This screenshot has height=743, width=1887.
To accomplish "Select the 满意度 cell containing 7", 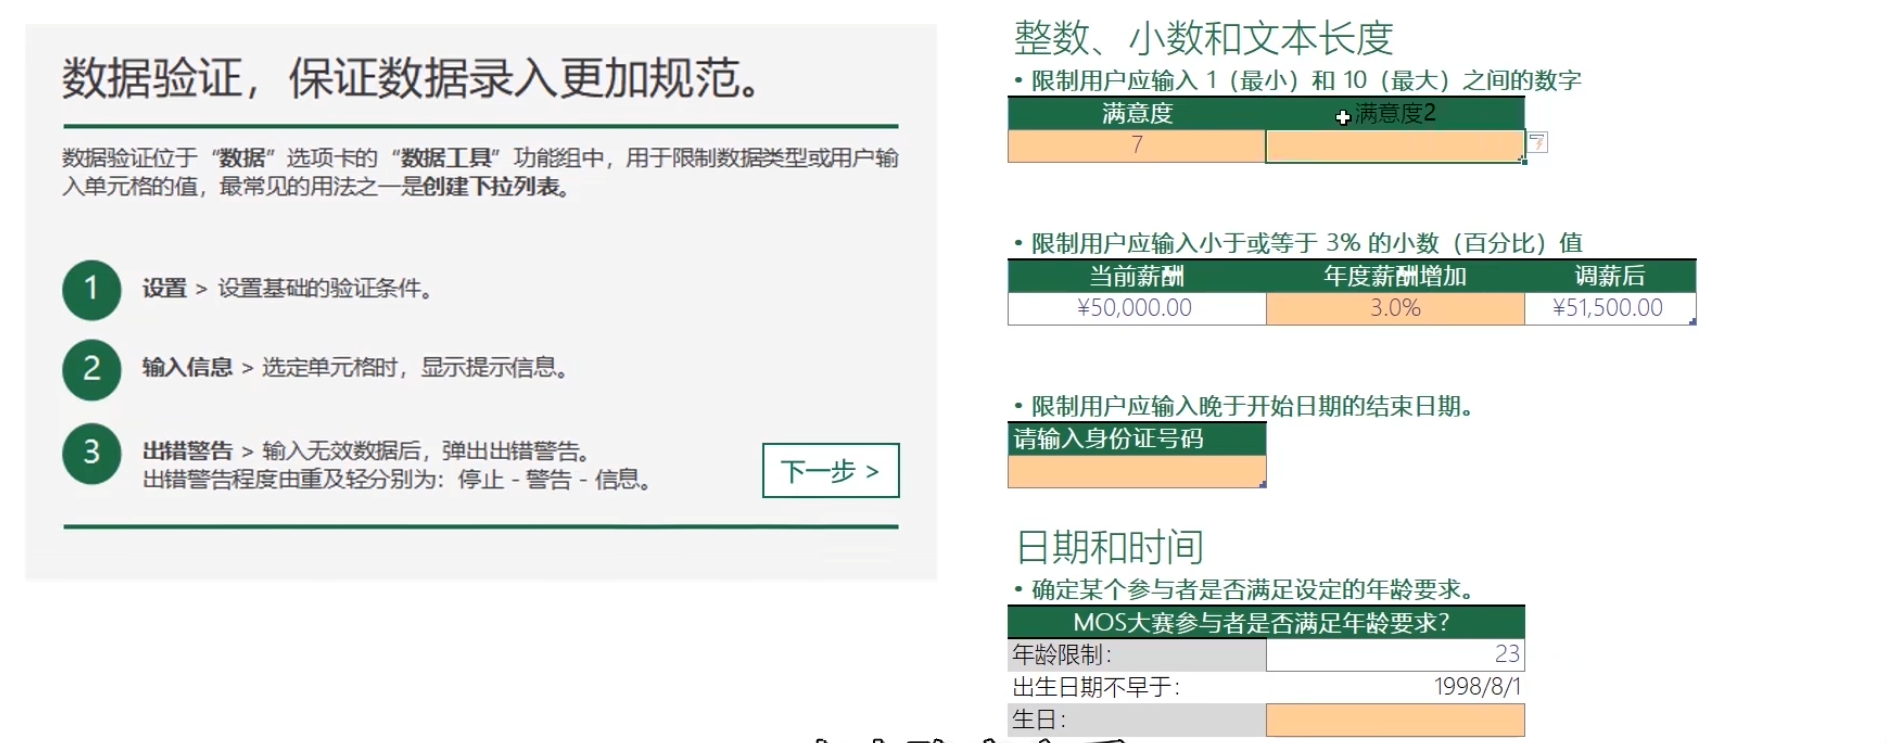I will tap(1136, 146).
